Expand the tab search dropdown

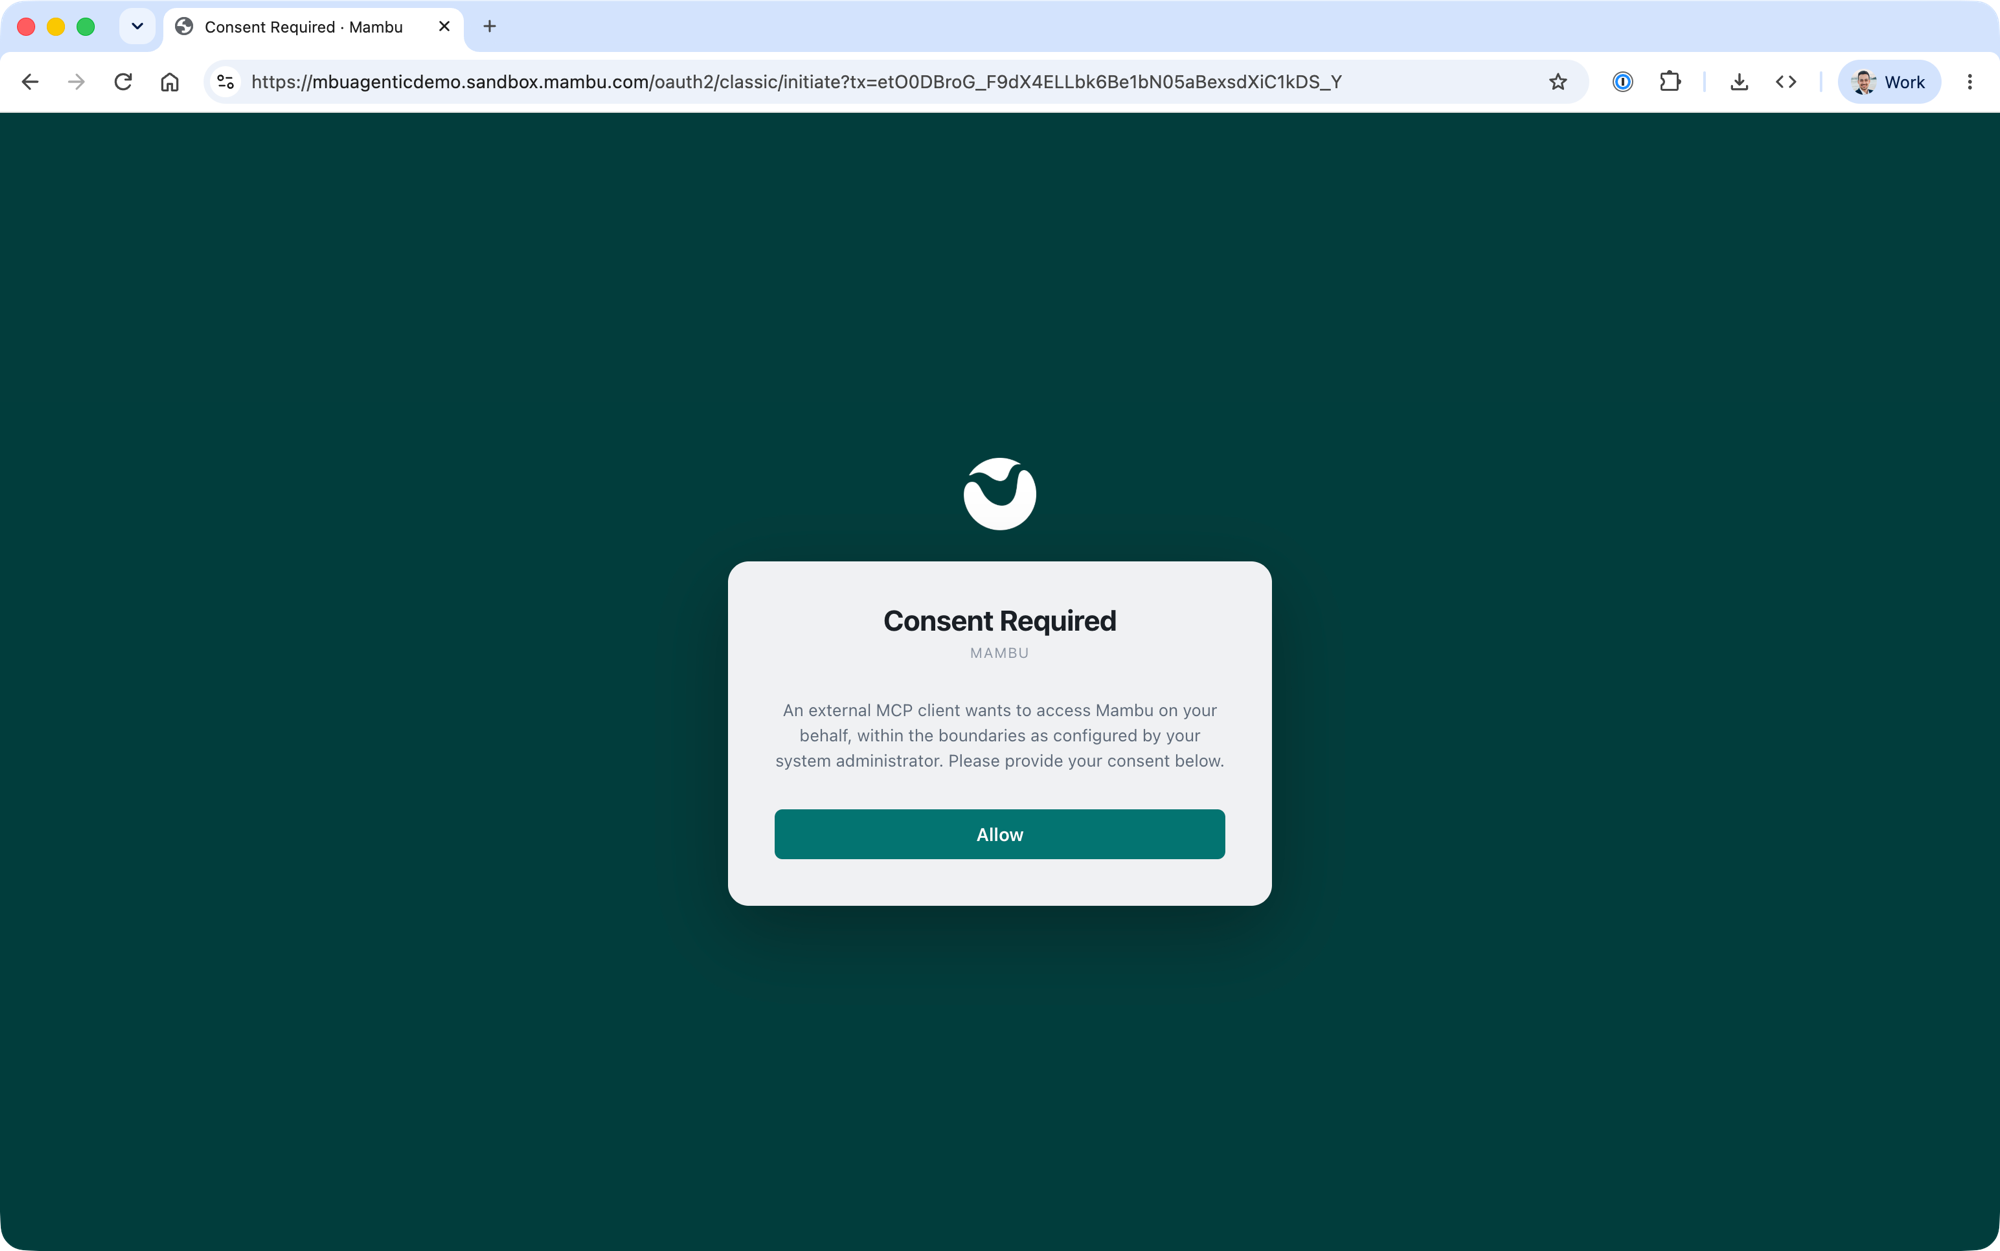coord(137,27)
